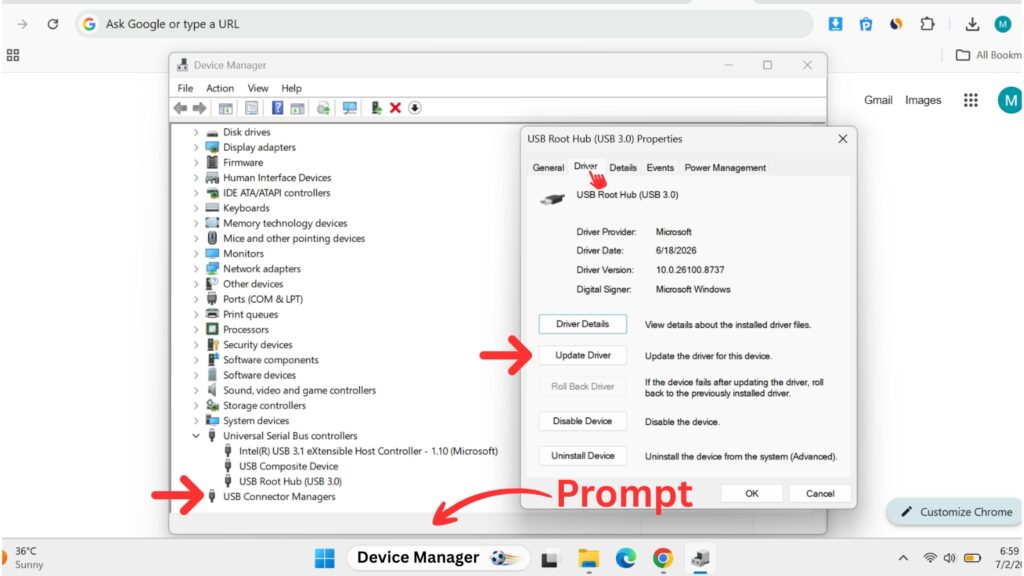Image resolution: width=1024 pixels, height=576 pixels.
Task: Click the update driver green arrow toolbar icon
Action: click(x=376, y=108)
